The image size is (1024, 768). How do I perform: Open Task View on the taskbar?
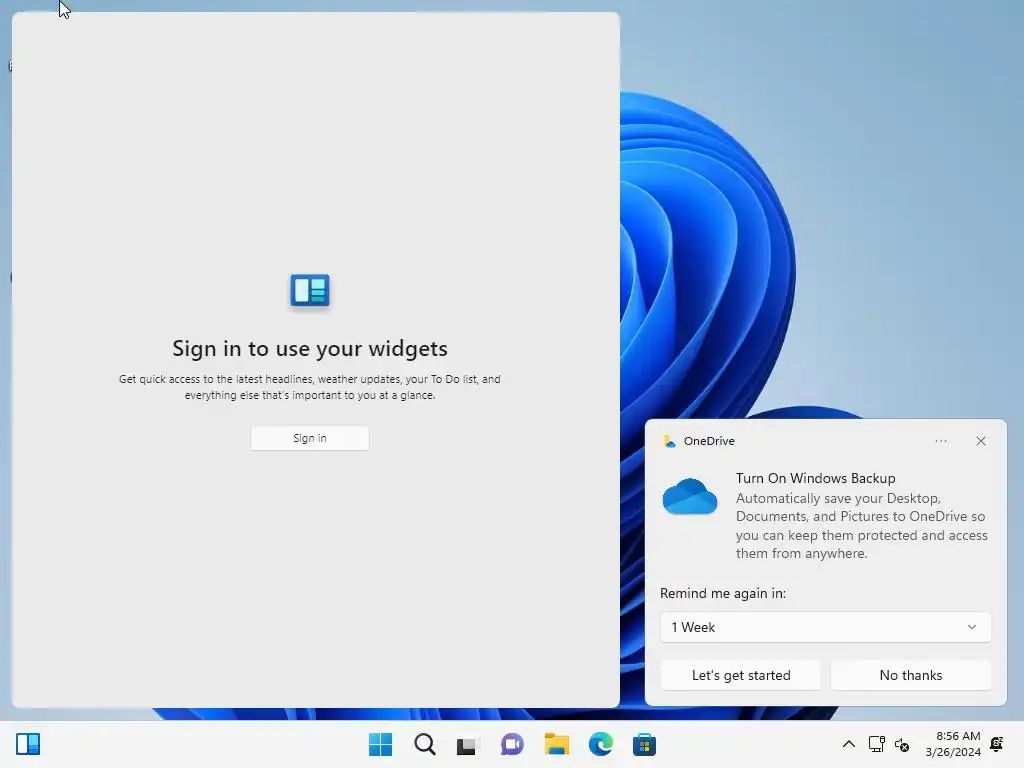point(468,744)
